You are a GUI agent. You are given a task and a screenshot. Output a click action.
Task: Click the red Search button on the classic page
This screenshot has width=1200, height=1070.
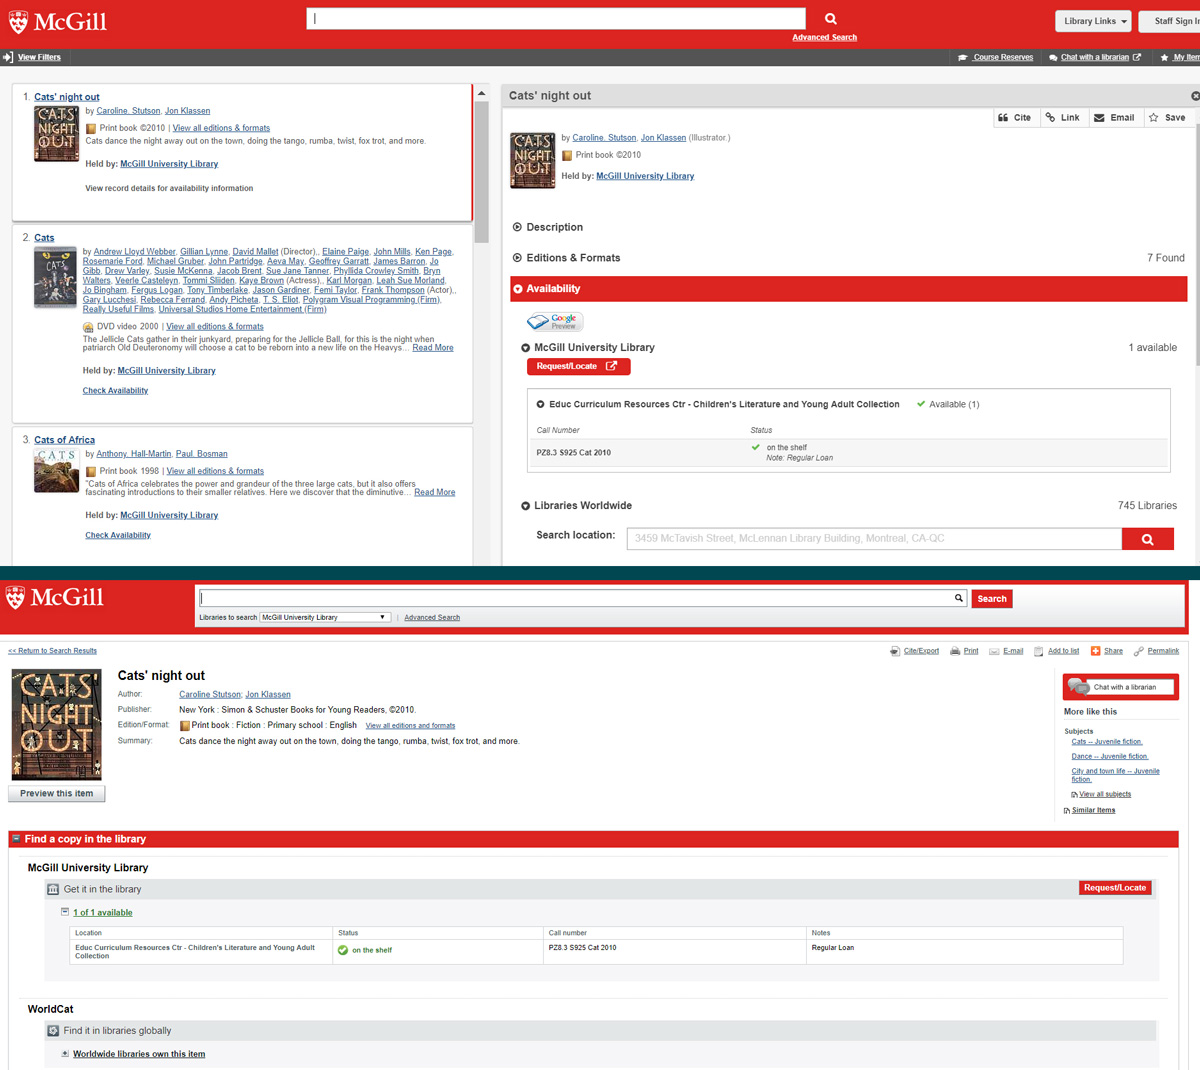click(x=992, y=599)
